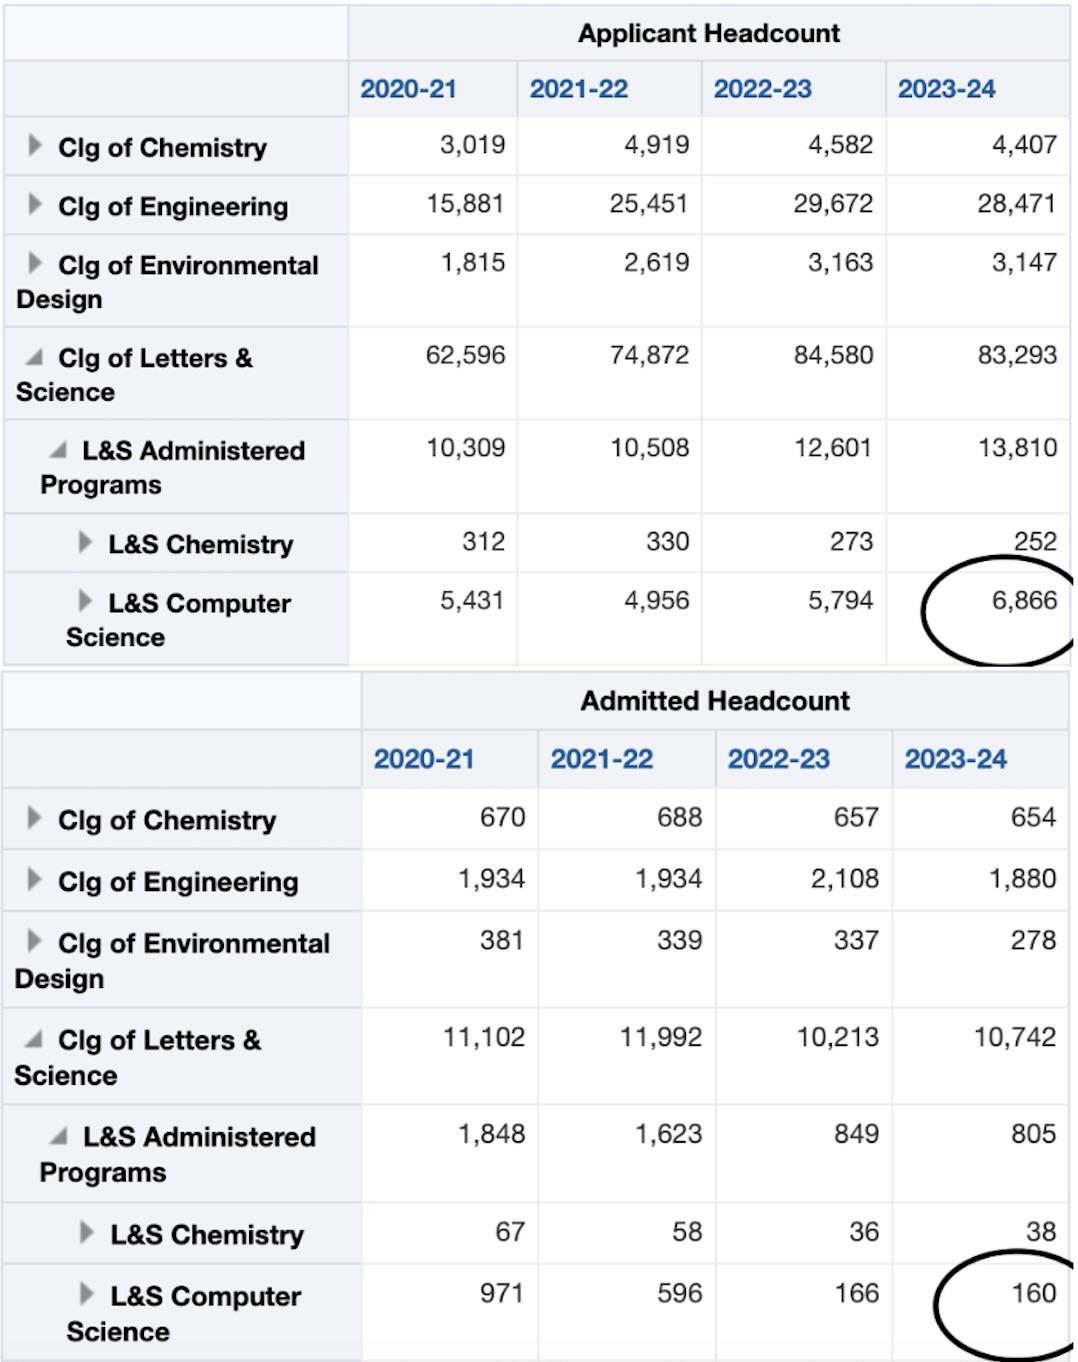This screenshot has height=1362, width=1078.
Task: Expand L&S Chemistry in Applicant Headcount table
Action: tap(85, 543)
